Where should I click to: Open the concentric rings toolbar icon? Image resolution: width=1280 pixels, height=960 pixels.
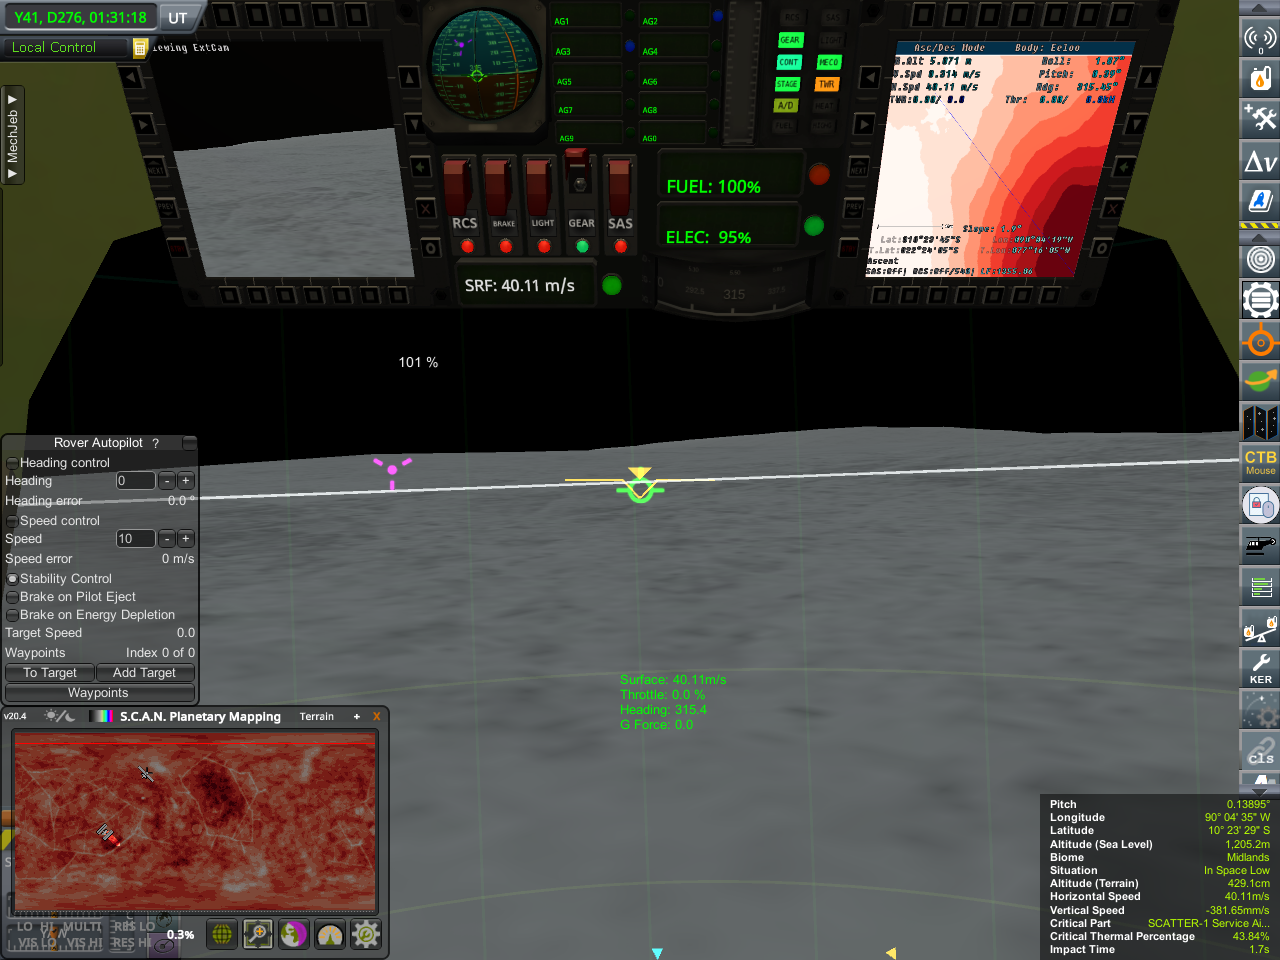pos(1260,260)
